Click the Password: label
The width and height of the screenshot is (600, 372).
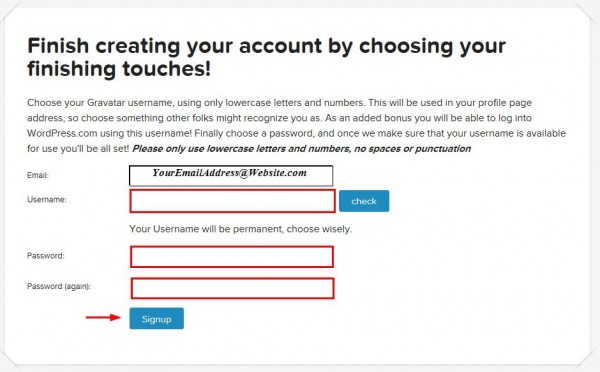(x=46, y=256)
